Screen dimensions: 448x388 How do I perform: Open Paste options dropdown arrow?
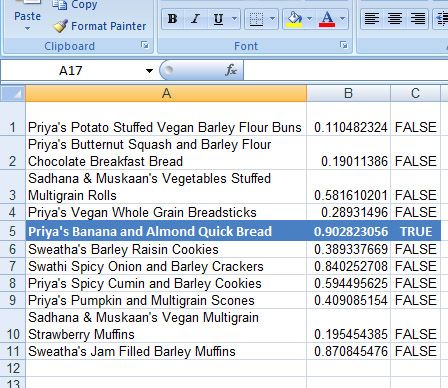(27, 29)
